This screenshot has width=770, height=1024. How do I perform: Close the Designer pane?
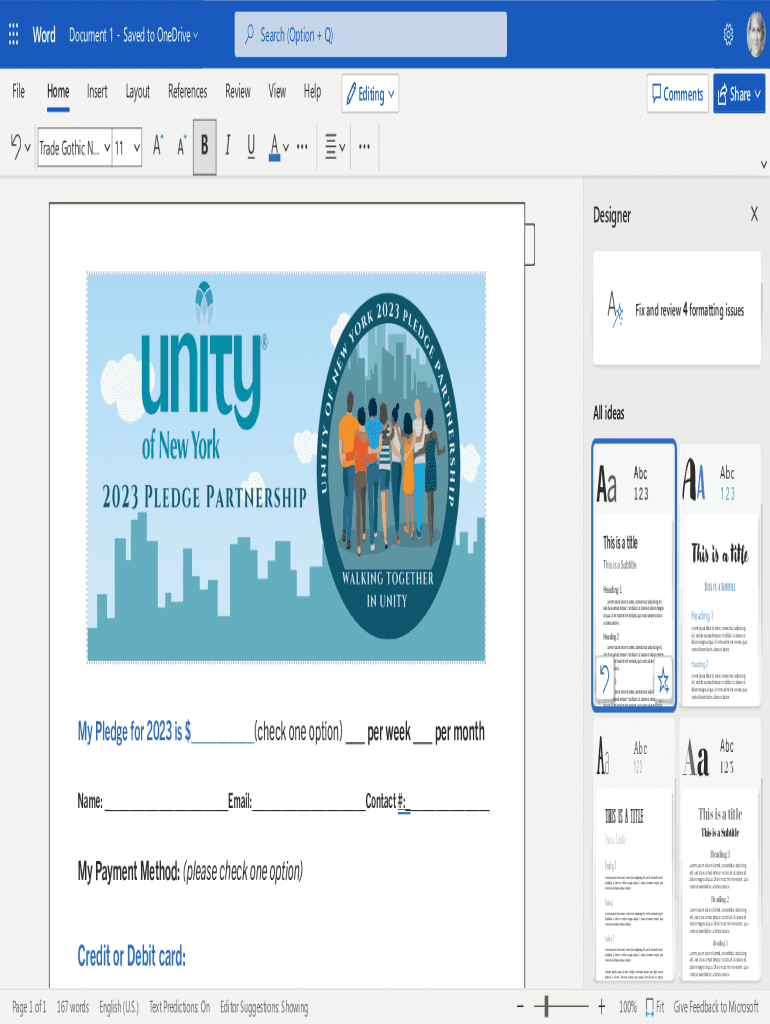coord(754,214)
